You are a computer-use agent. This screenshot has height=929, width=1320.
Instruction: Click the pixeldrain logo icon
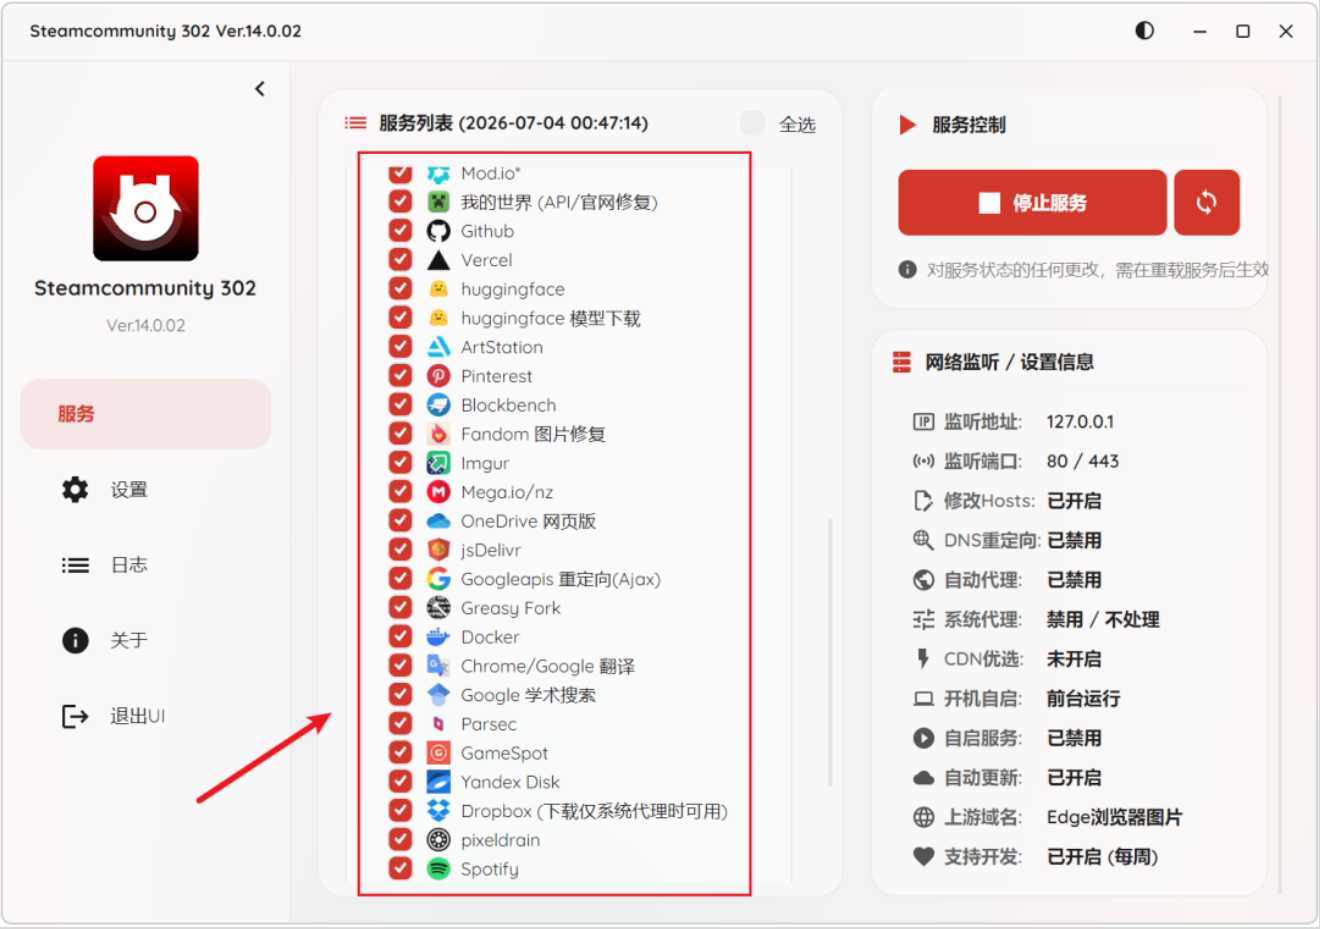pos(438,840)
